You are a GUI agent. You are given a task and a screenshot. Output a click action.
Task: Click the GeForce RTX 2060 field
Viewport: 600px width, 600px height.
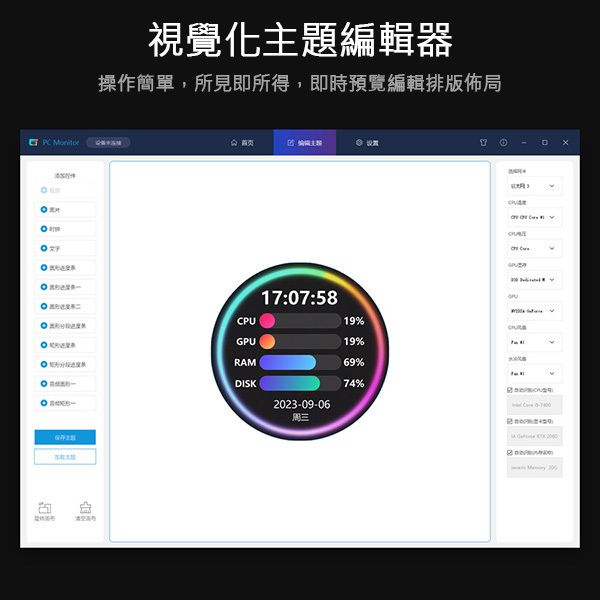click(535, 436)
